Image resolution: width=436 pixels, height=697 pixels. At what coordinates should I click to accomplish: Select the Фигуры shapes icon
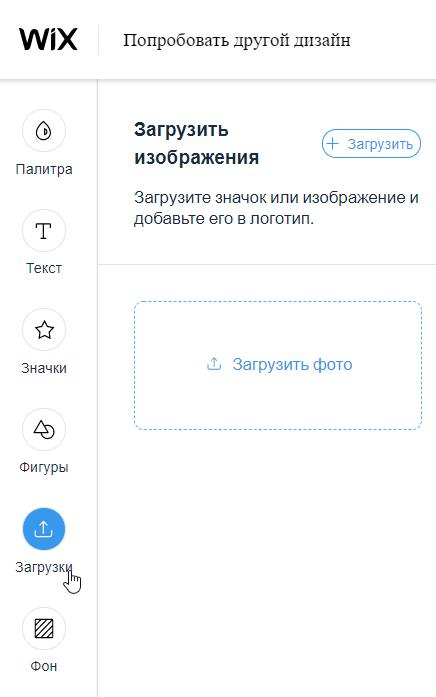pyautogui.click(x=44, y=429)
